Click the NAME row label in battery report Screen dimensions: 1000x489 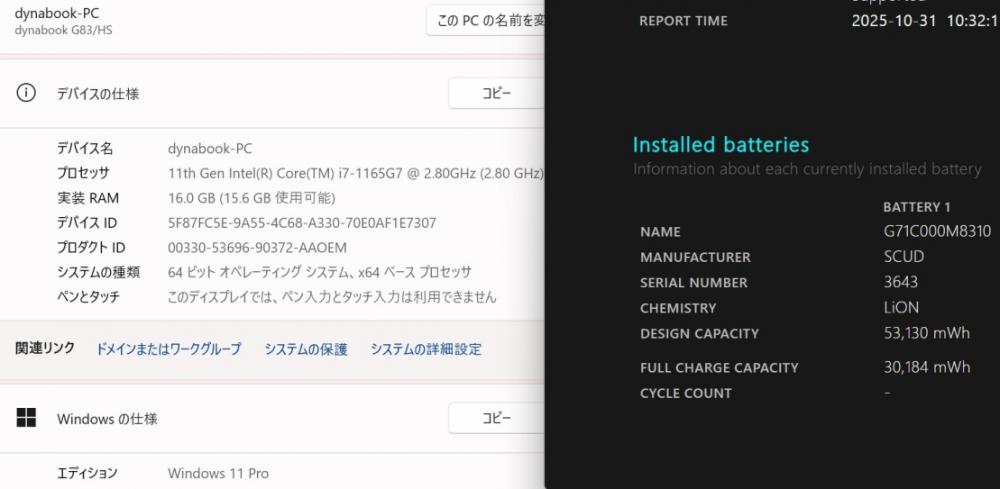pos(660,231)
